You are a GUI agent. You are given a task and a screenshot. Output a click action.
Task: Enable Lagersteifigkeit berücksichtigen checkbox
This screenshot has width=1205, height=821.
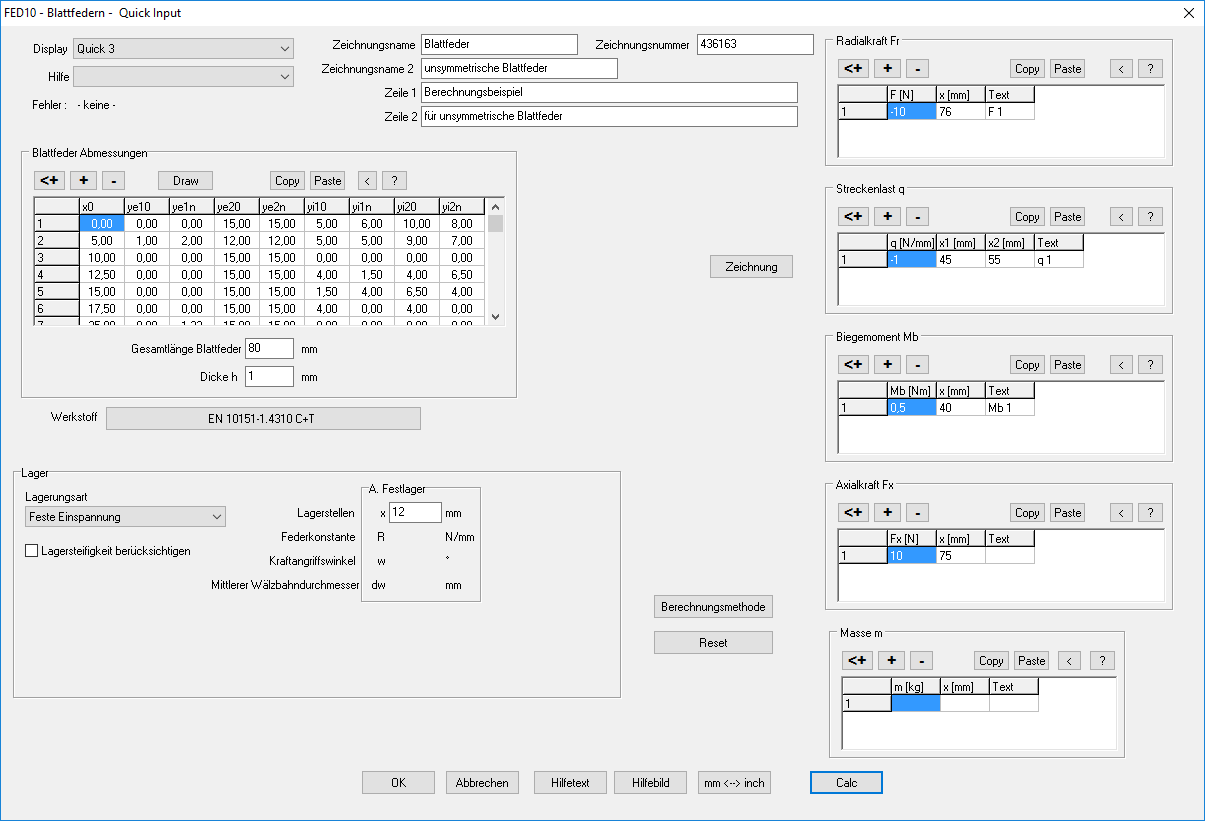31,550
